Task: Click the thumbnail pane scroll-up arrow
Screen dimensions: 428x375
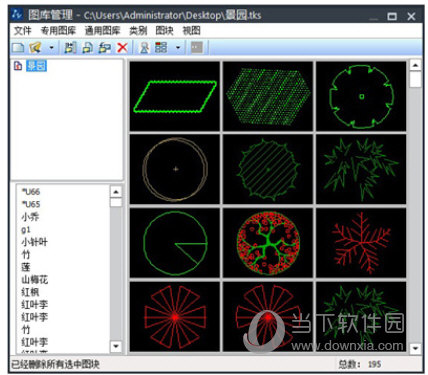Action: (x=415, y=65)
